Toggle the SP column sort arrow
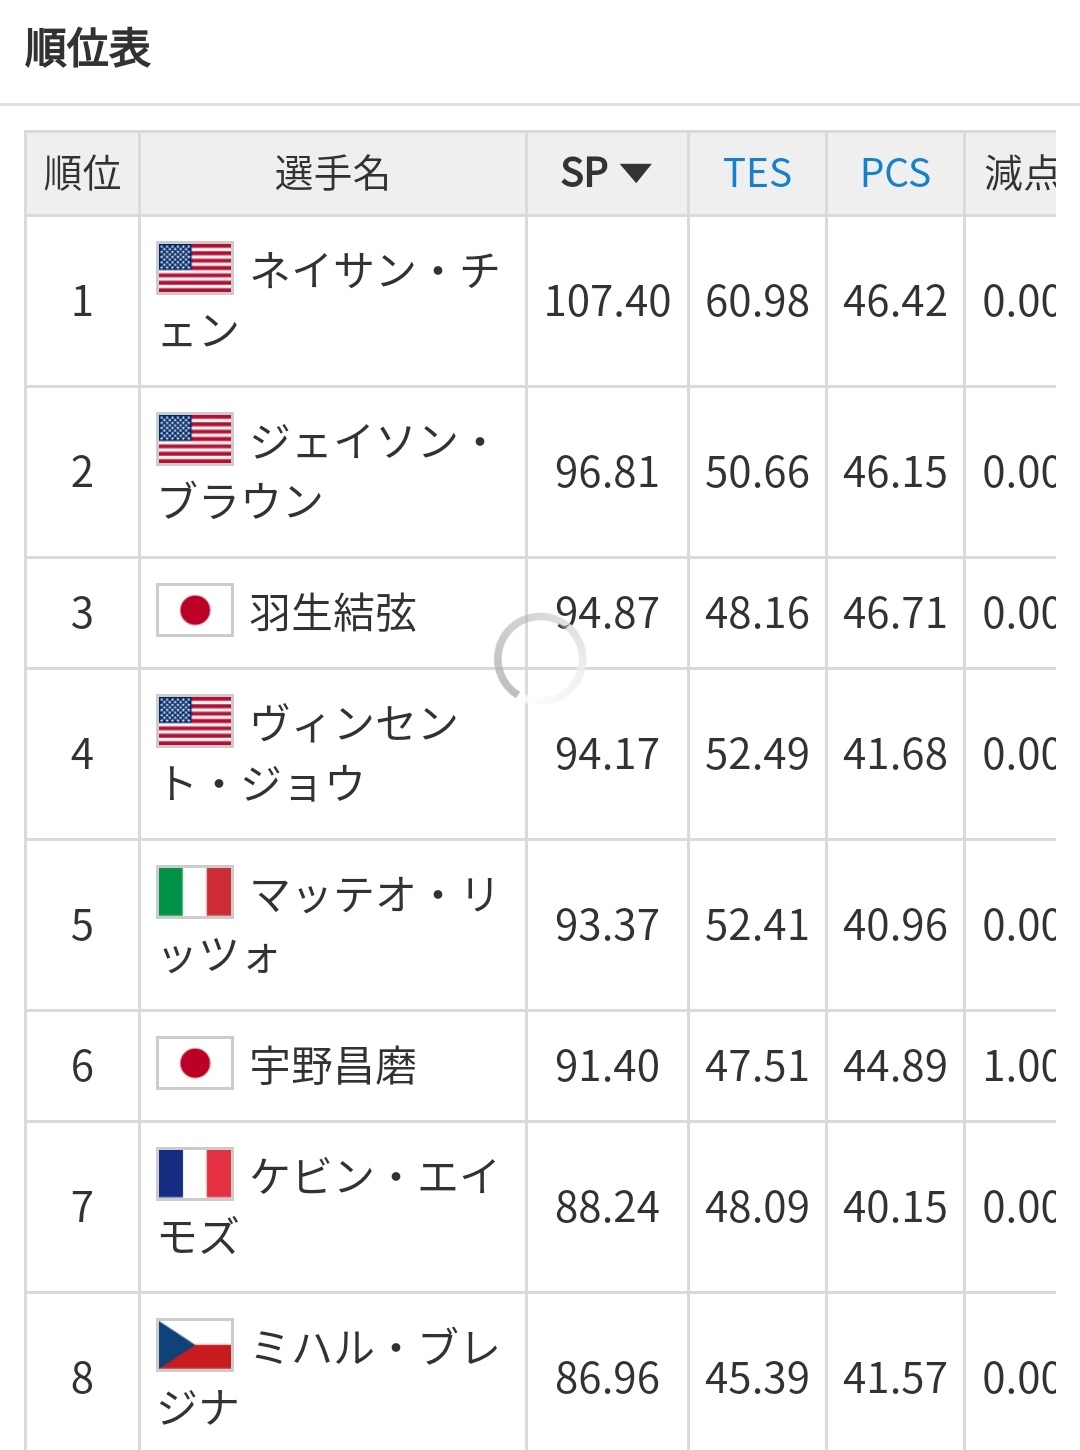This screenshot has width=1080, height=1450. [x=636, y=174]
